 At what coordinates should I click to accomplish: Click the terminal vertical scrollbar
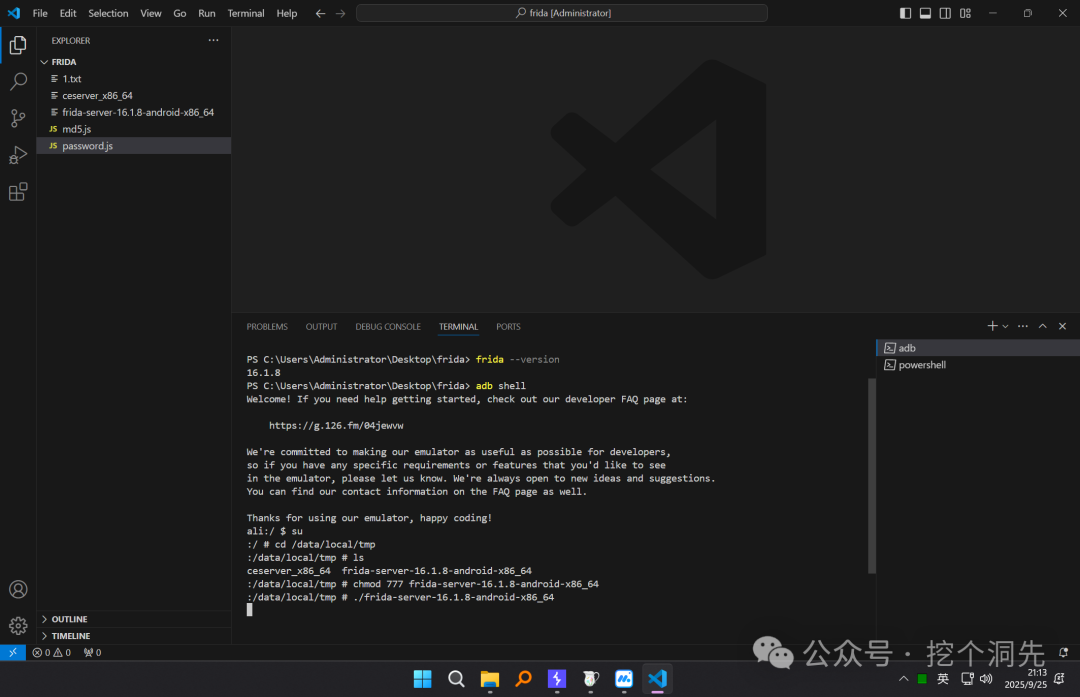[872, 475]
